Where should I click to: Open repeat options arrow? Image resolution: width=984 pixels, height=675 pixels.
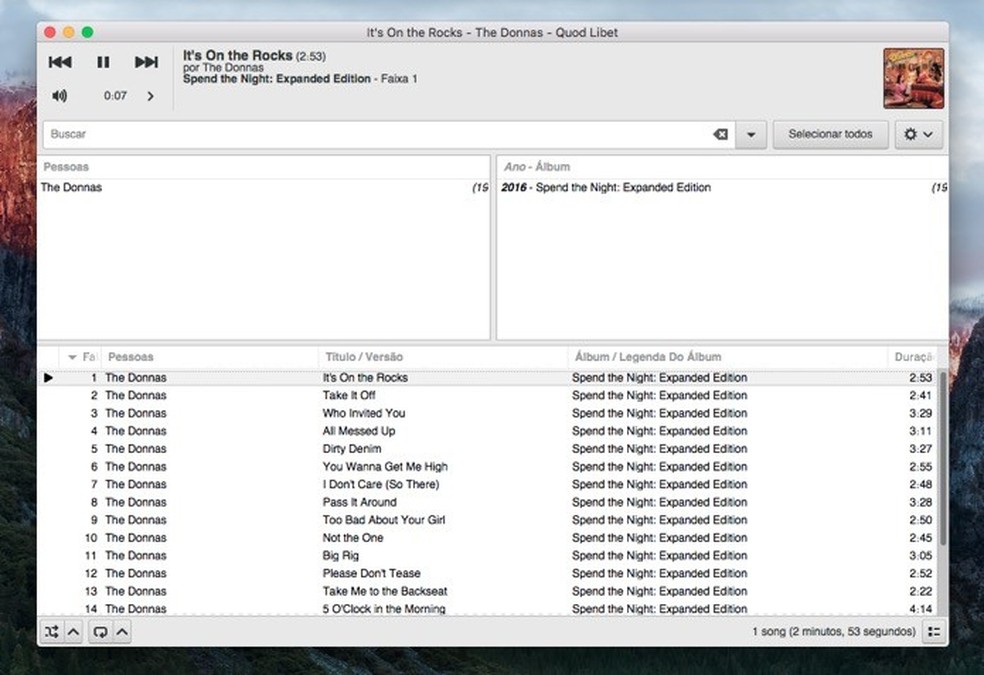point(122,632)
